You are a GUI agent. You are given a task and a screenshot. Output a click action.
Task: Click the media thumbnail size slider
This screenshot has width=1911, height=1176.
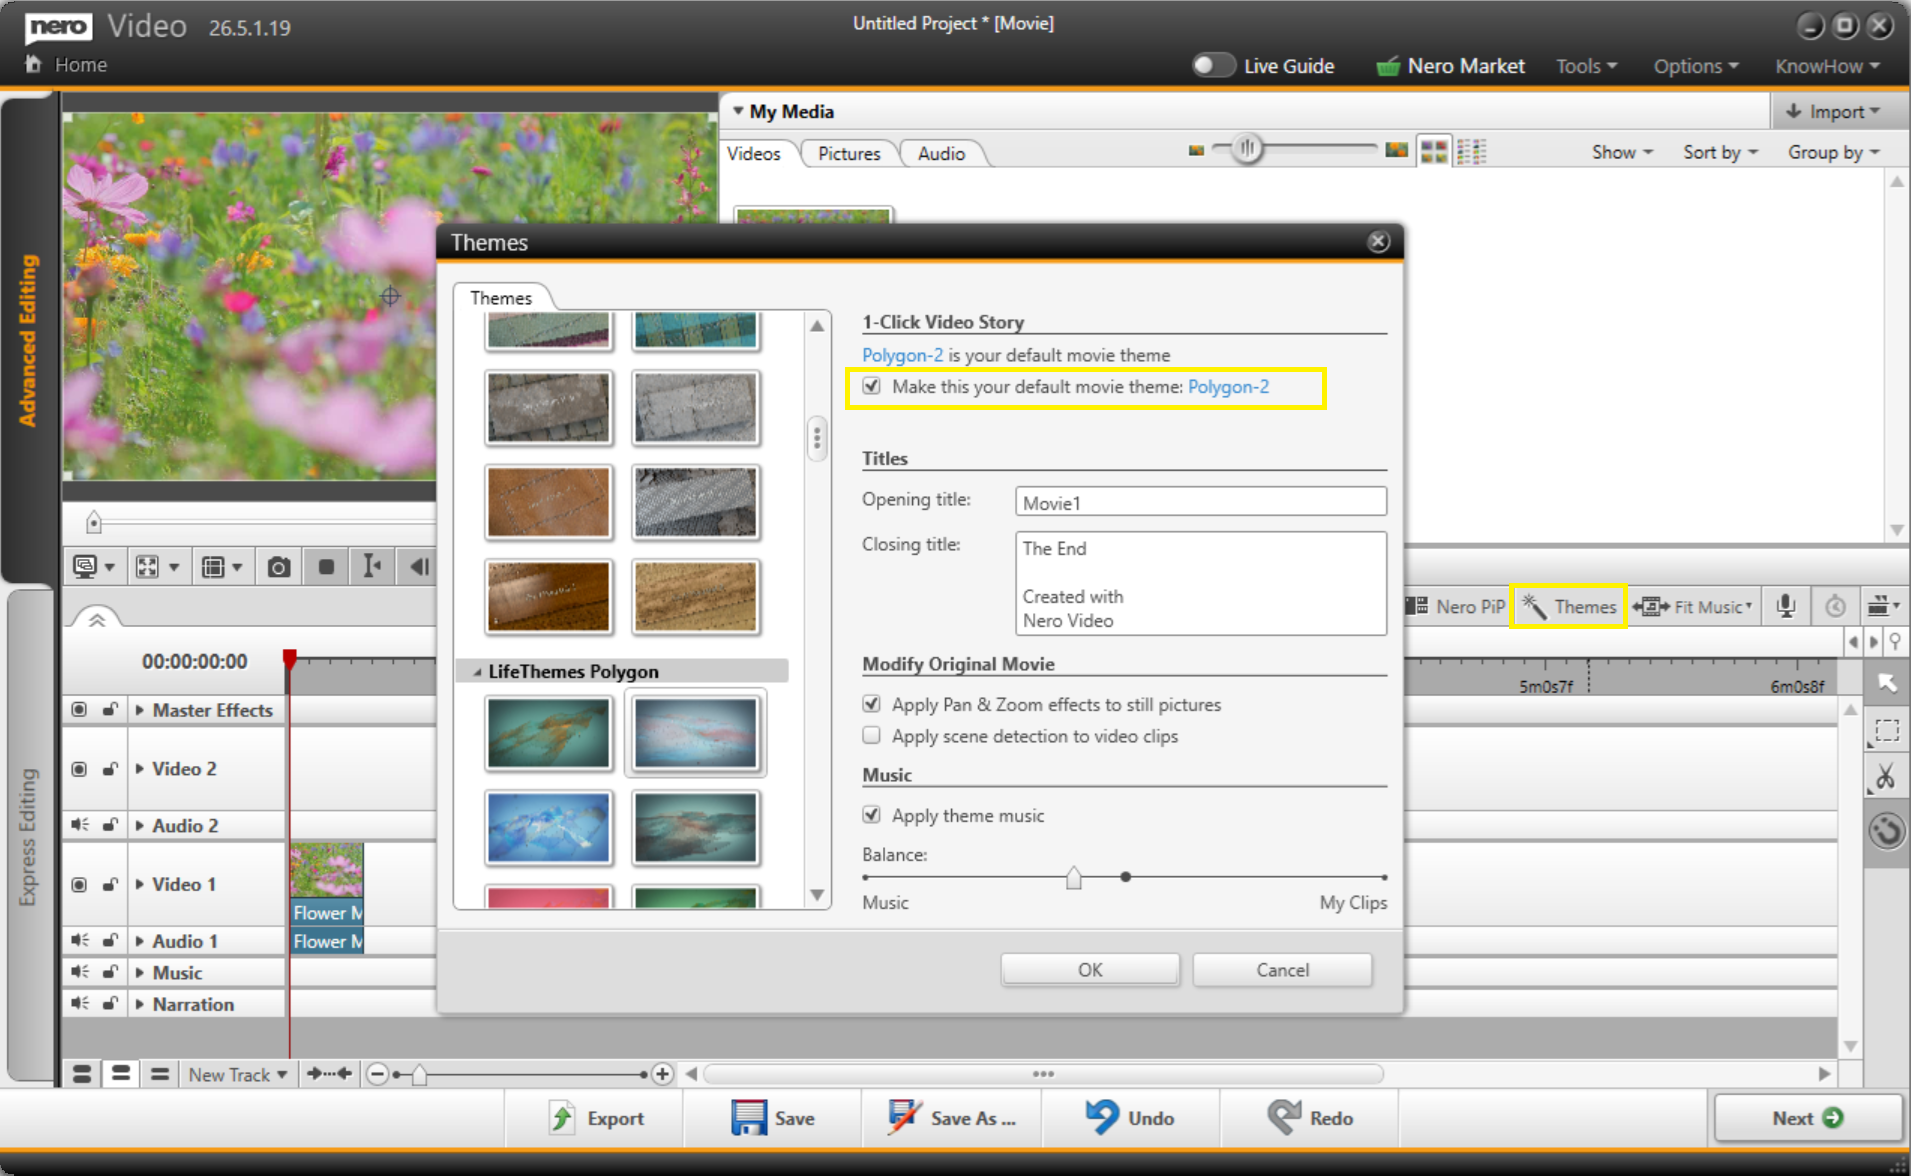click(x=1247, y=150)
